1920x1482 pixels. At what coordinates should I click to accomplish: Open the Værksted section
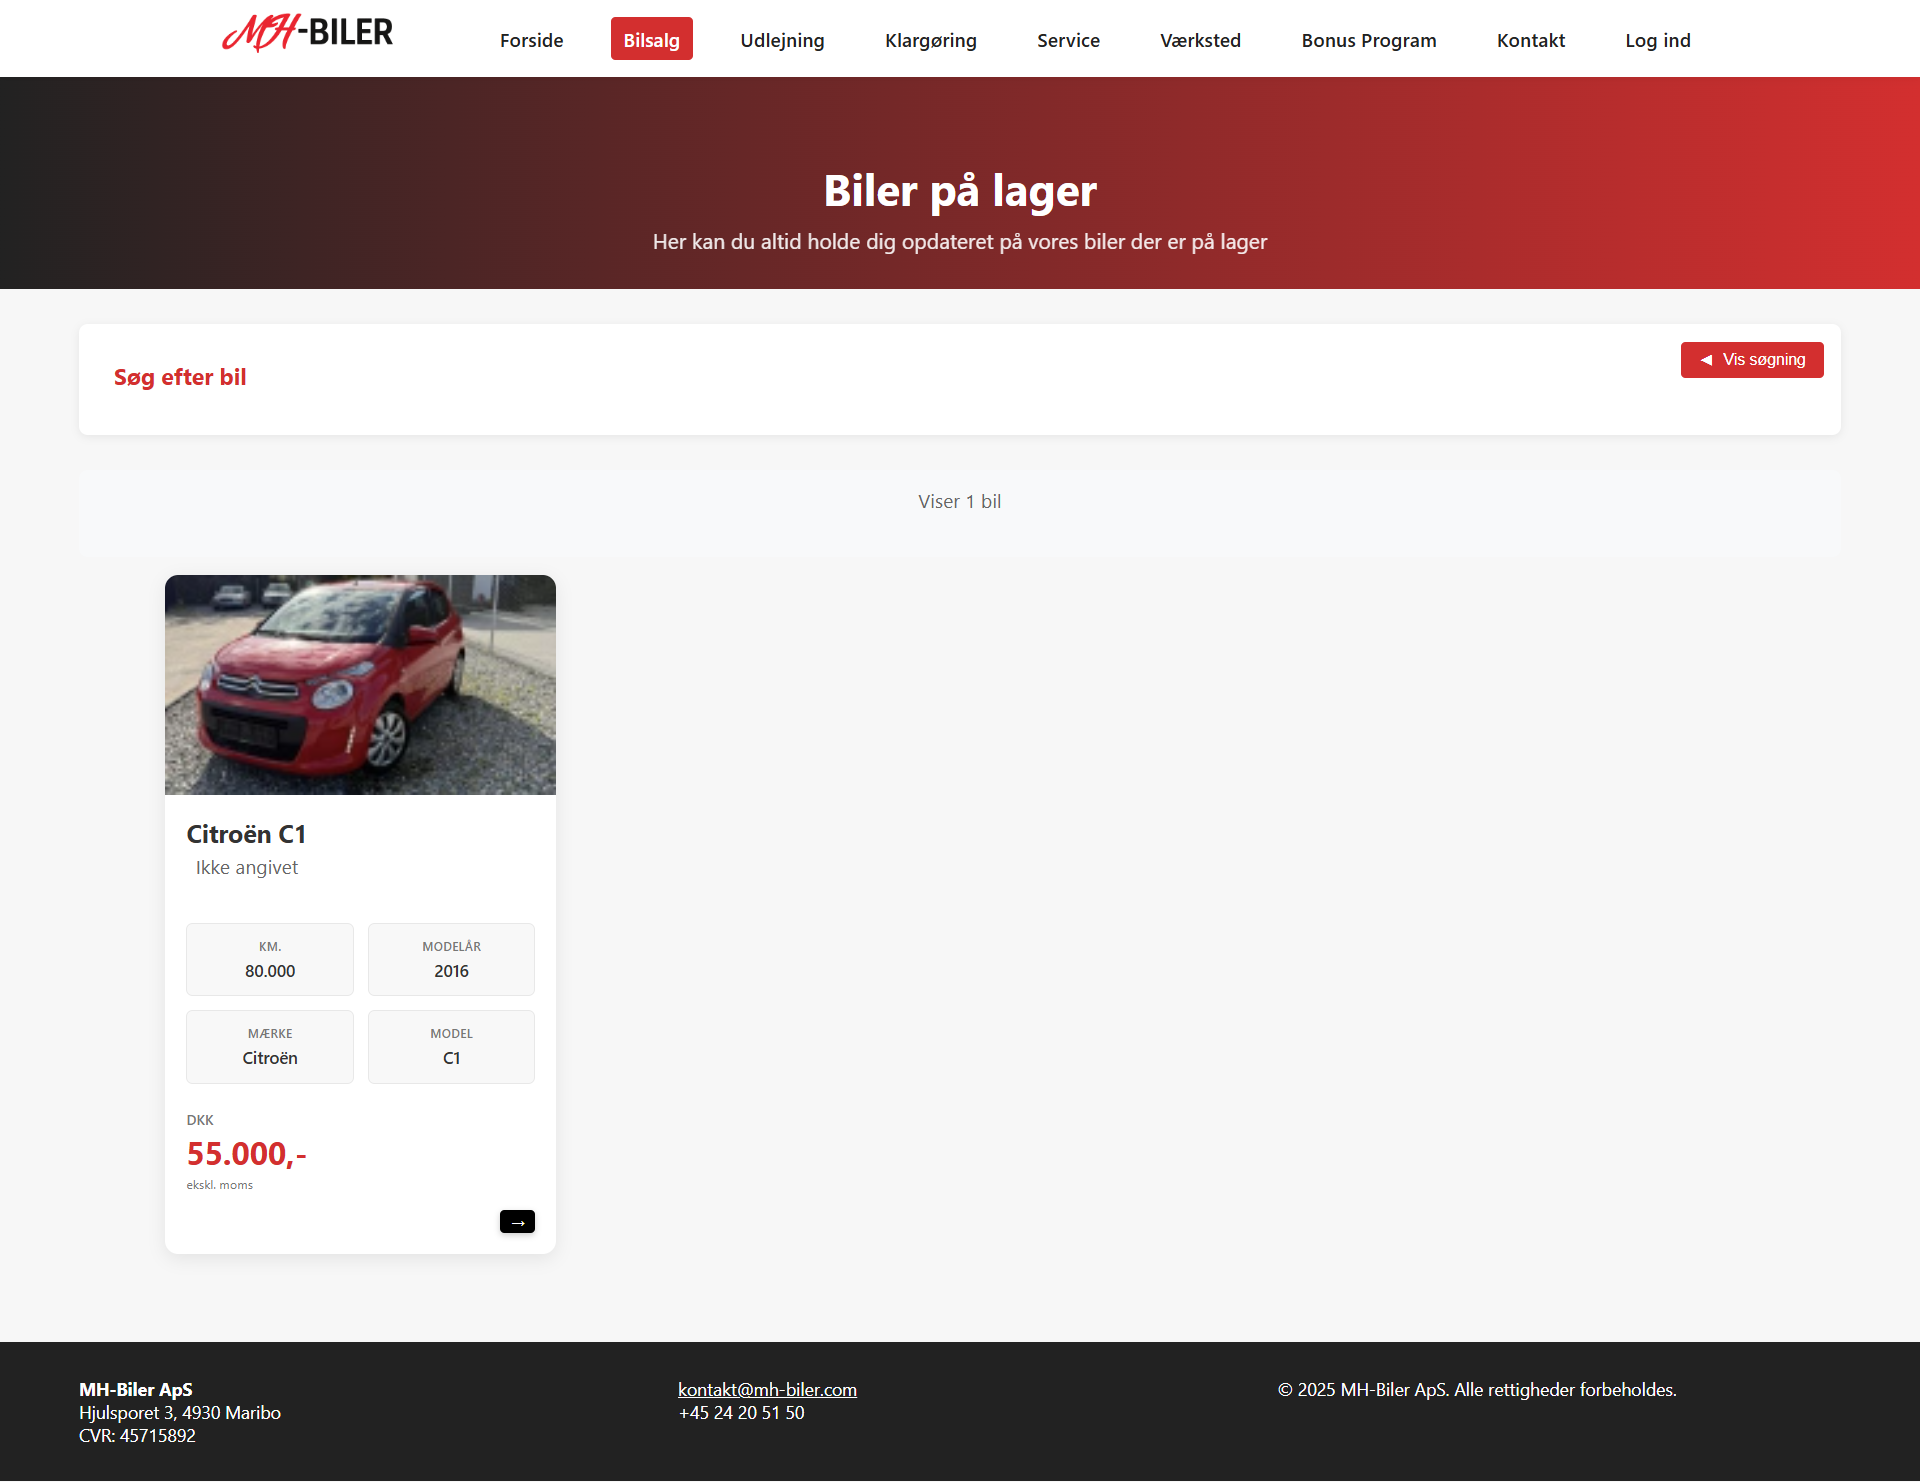pos(1200,40)
